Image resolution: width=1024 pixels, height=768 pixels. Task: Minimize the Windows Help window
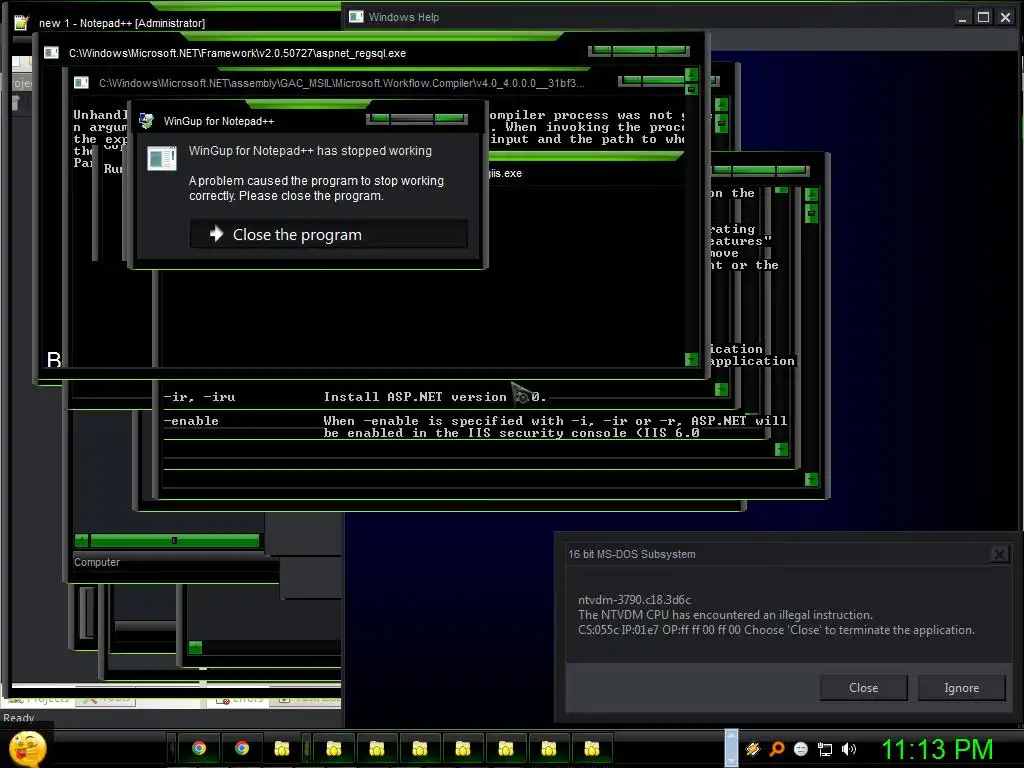[x=961, y=17]
